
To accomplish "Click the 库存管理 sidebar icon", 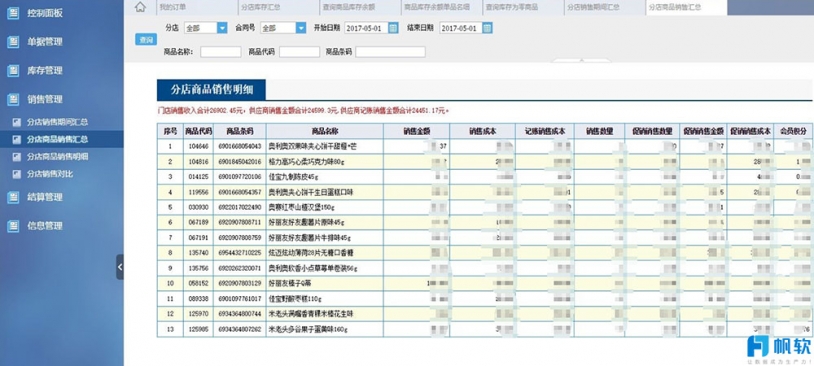I will tap(13, 71).
